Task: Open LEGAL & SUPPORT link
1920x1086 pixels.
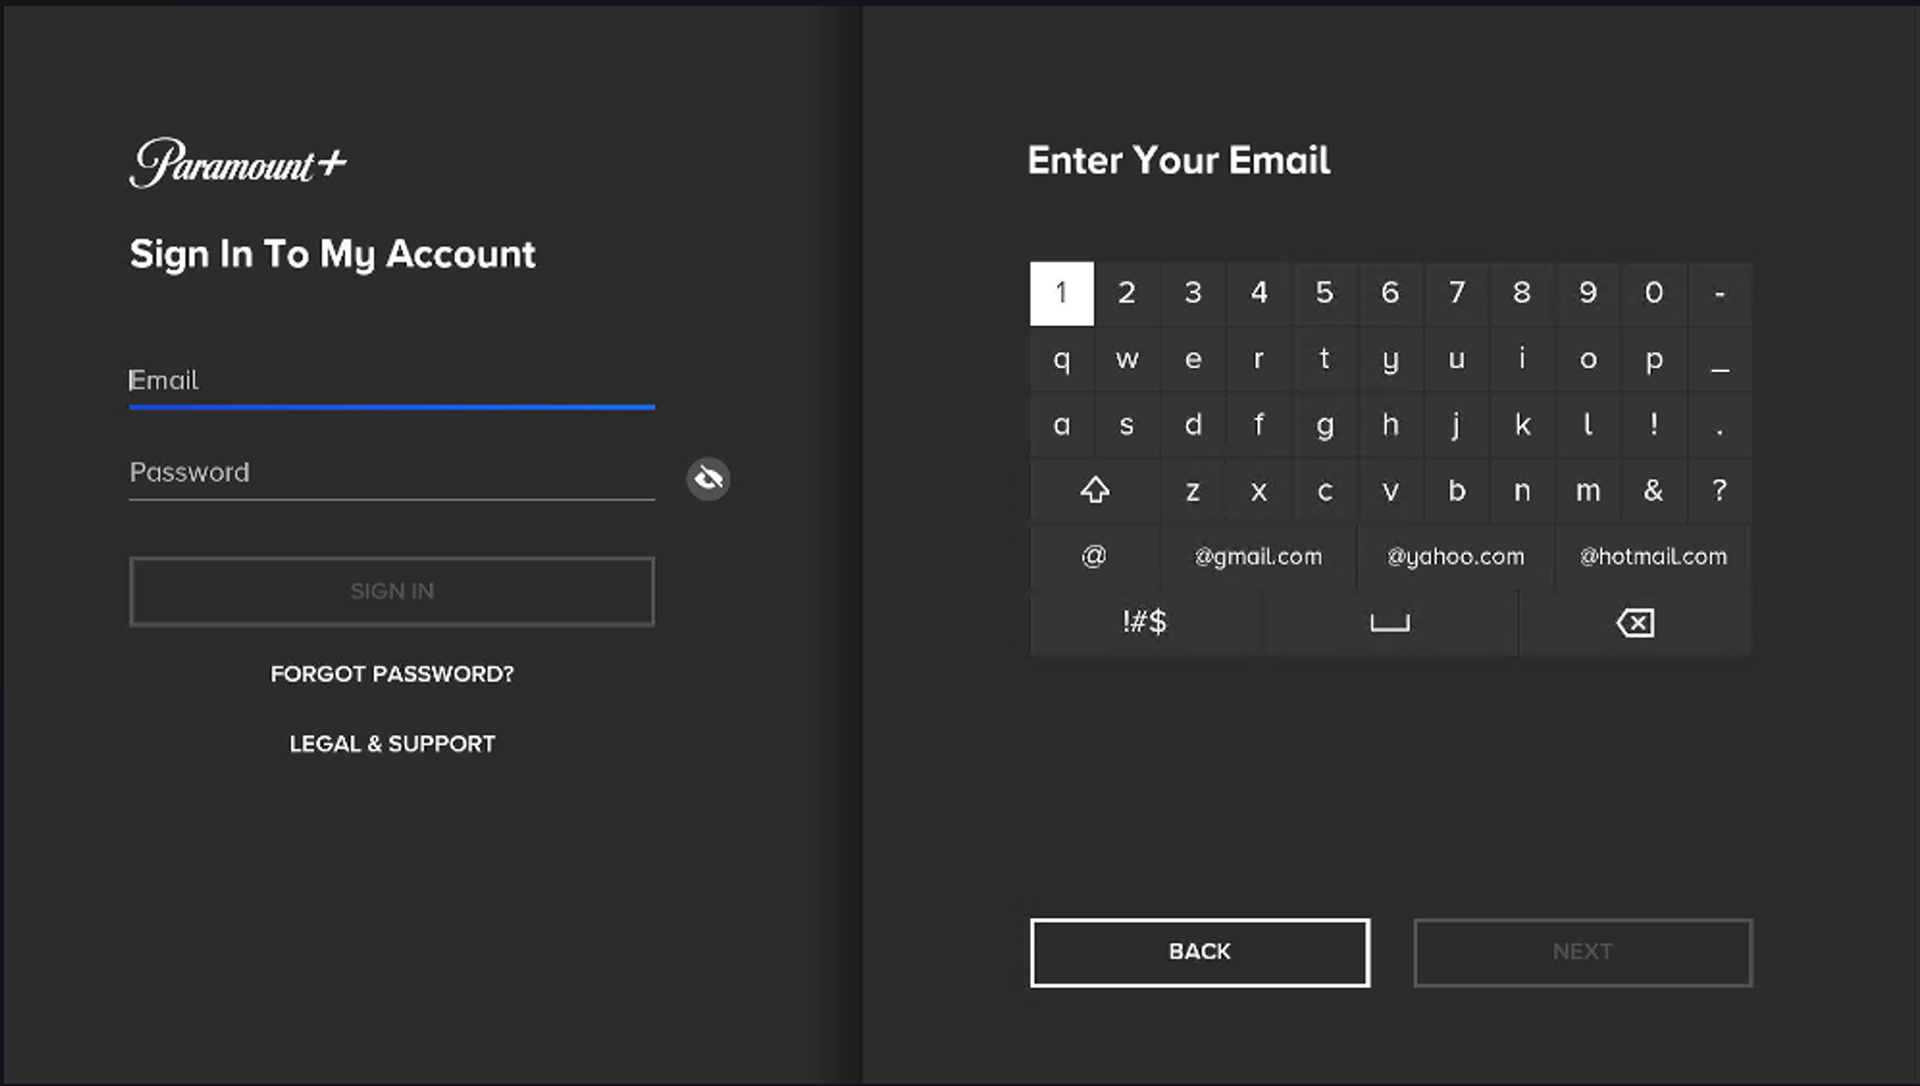Action: (x=392, y=744)
